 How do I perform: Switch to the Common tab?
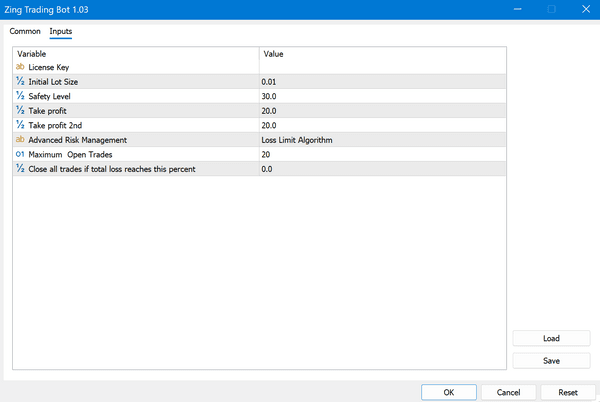click(25, 32)
